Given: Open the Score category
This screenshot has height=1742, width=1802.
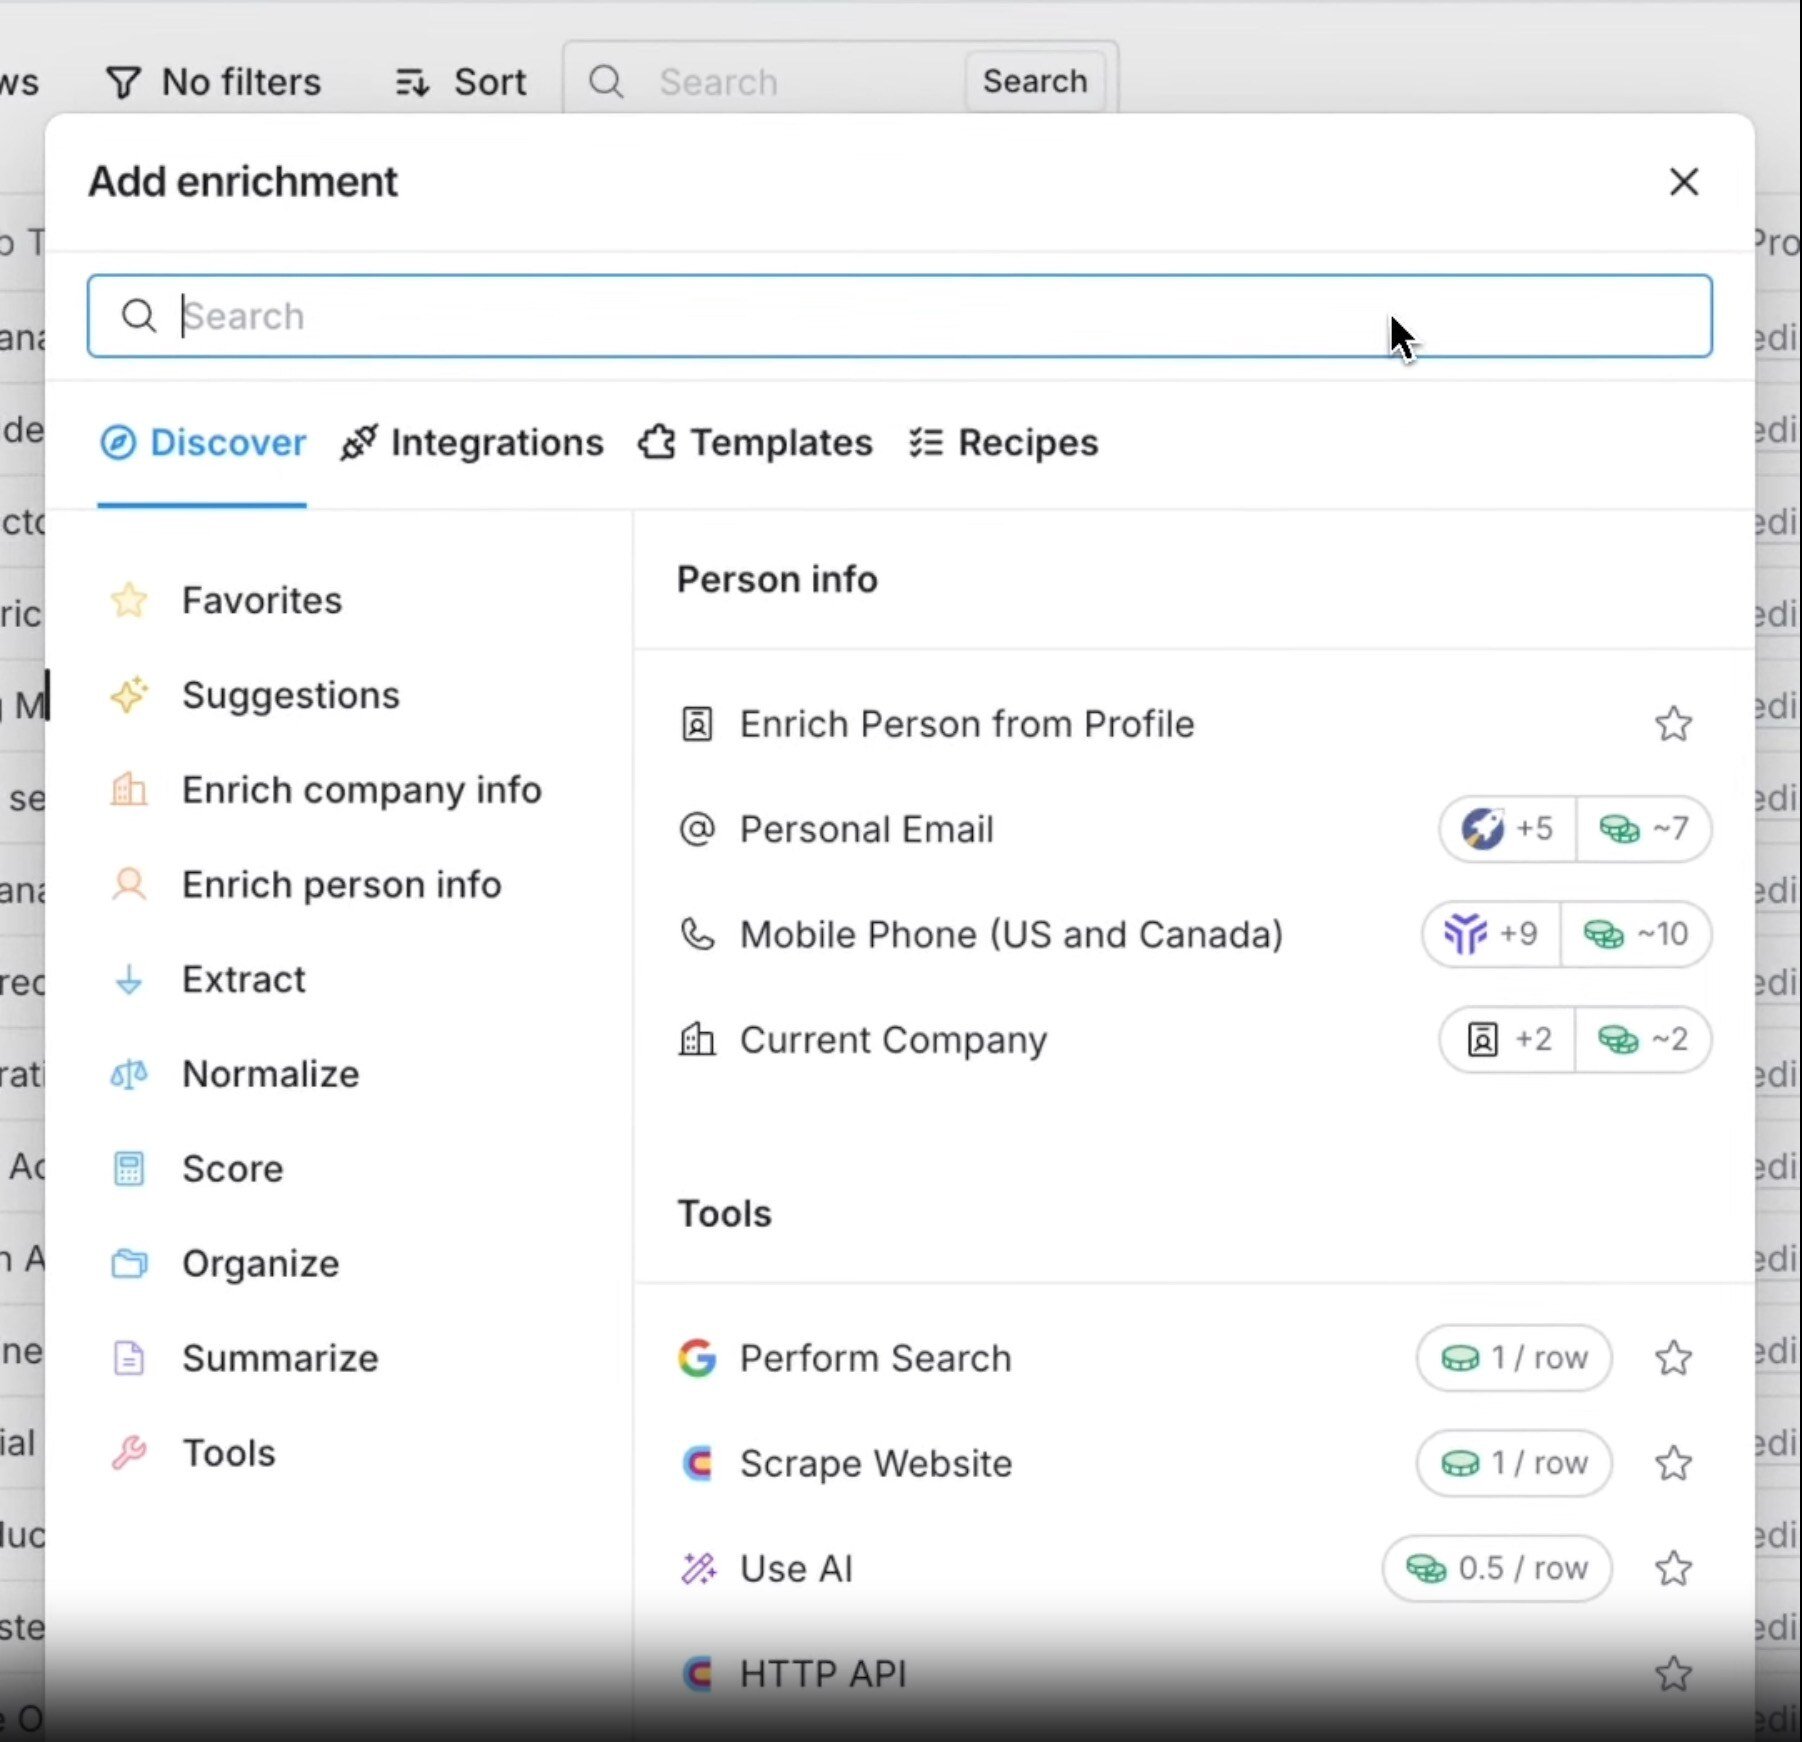Looking at the screenshot, I should click(x=232, y=1169).
